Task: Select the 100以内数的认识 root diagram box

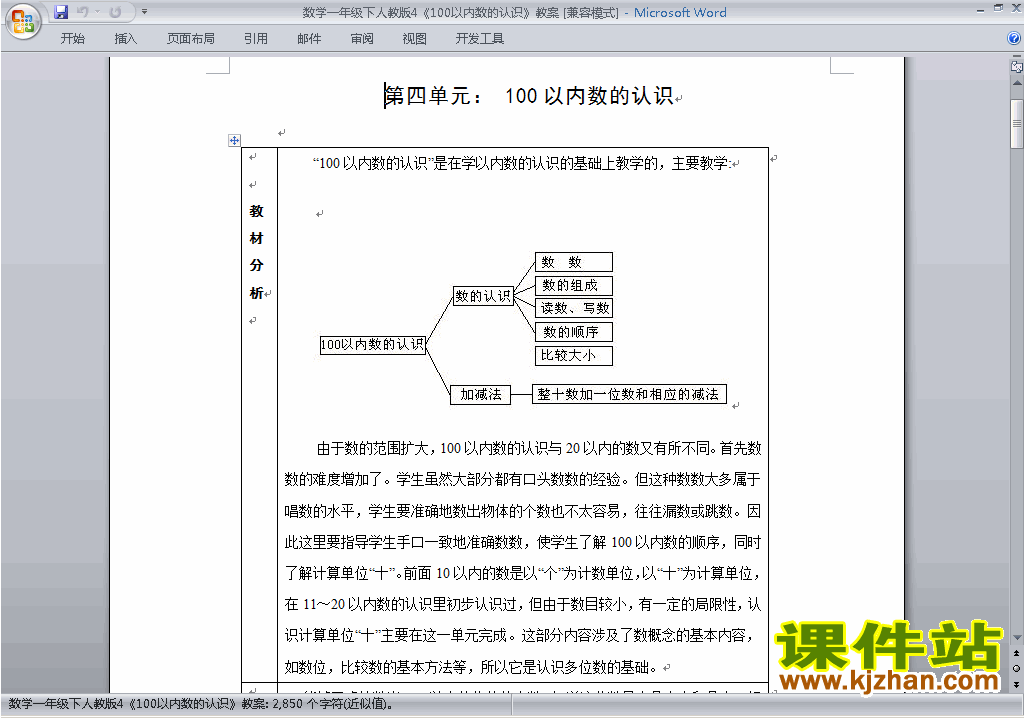Action: 372,344
